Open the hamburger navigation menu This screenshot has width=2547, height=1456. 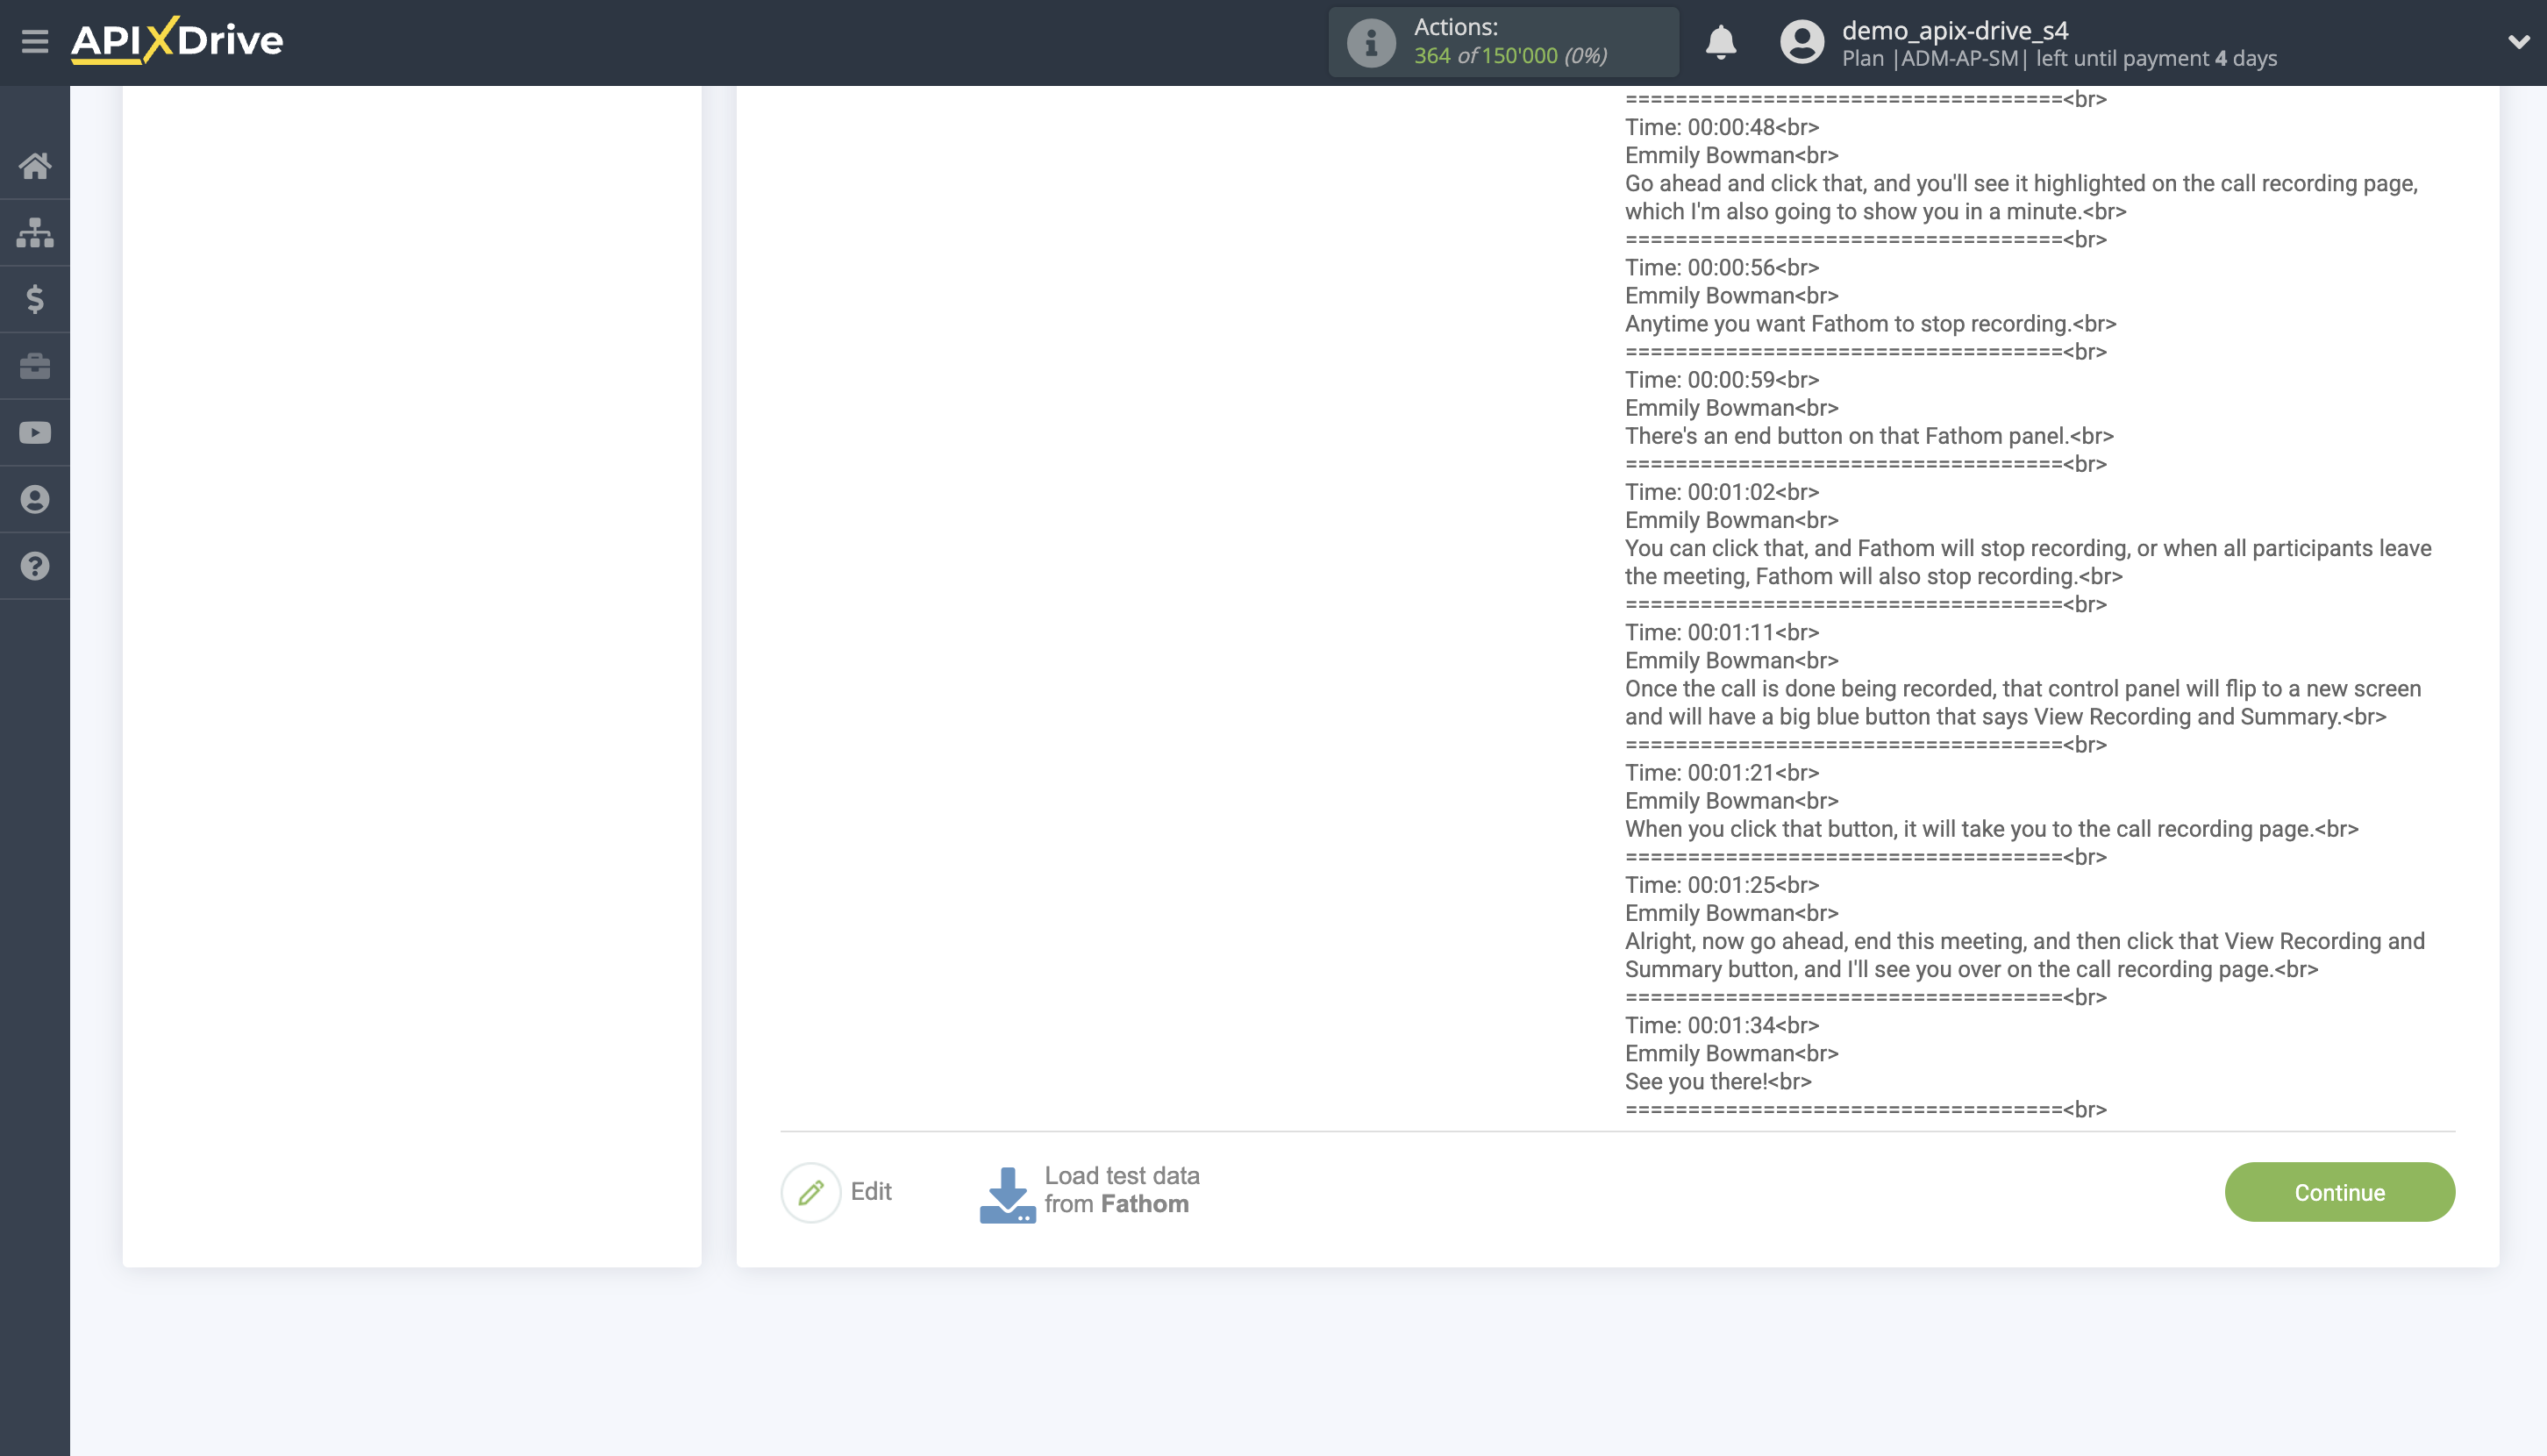pos(36,41)
